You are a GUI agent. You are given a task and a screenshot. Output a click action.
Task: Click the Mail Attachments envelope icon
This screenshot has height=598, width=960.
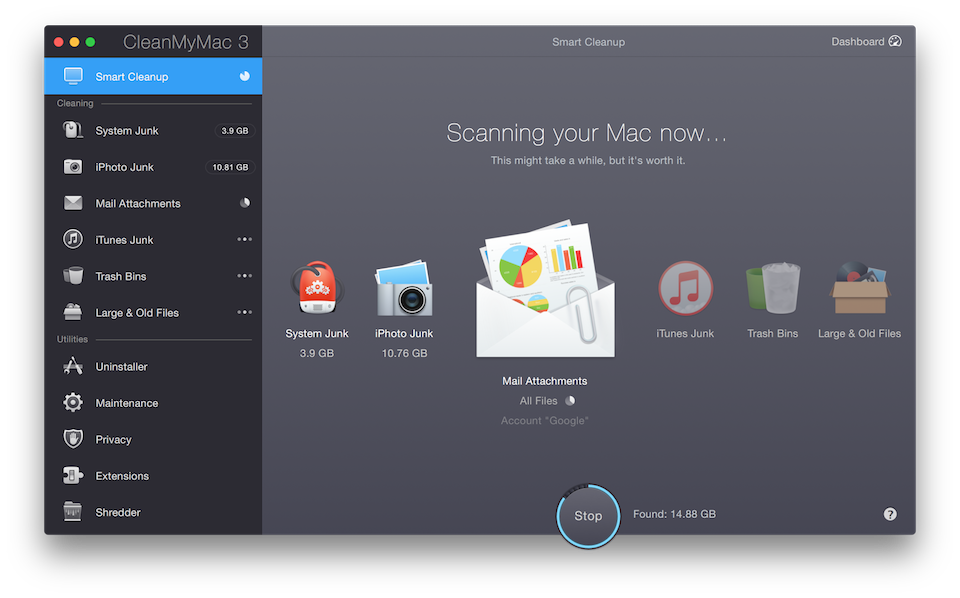[x=72, y=203]
